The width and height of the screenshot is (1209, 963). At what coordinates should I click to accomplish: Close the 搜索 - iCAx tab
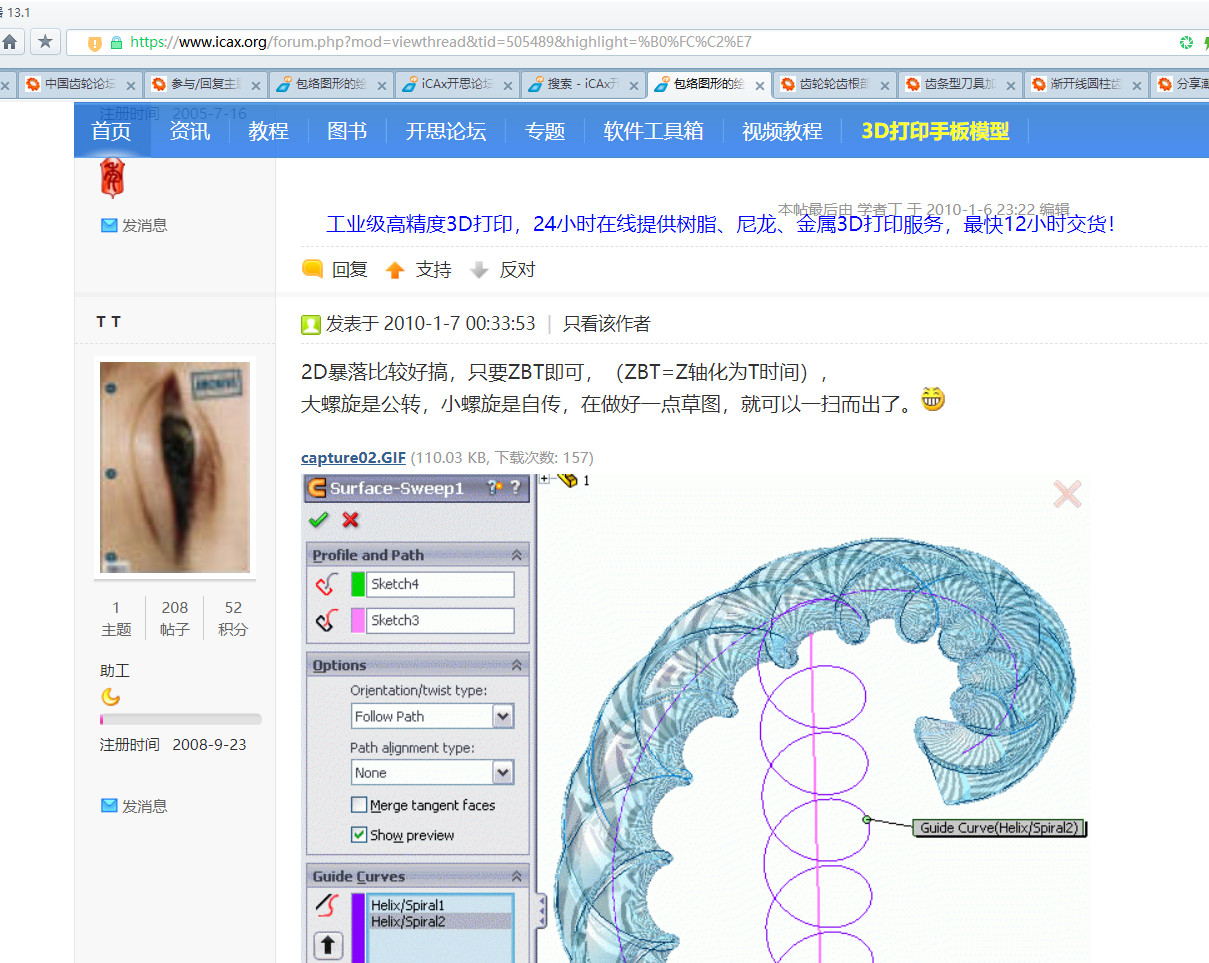pos(635,85)
